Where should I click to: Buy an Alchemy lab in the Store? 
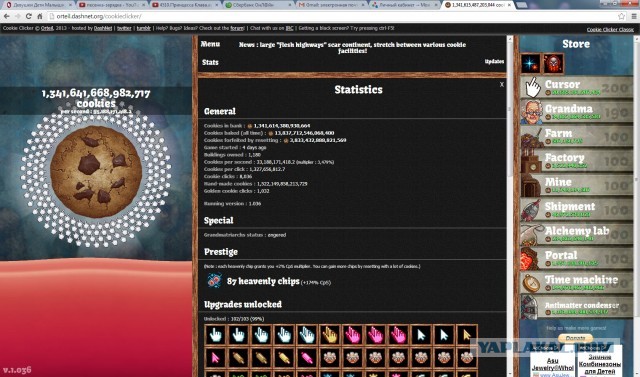click(x=576, y=234)
